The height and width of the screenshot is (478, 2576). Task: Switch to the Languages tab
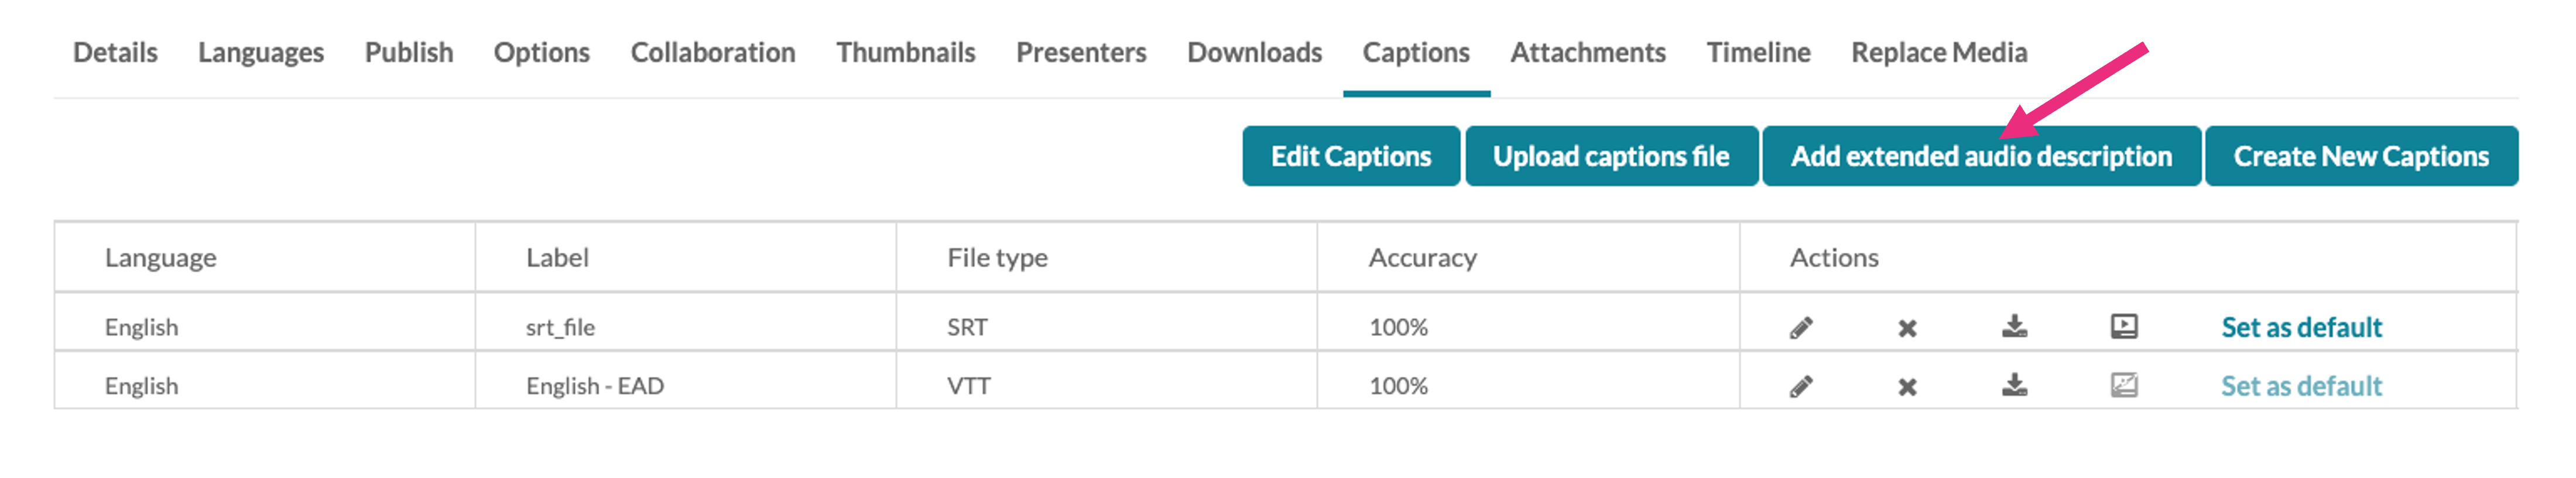(260, 52)
